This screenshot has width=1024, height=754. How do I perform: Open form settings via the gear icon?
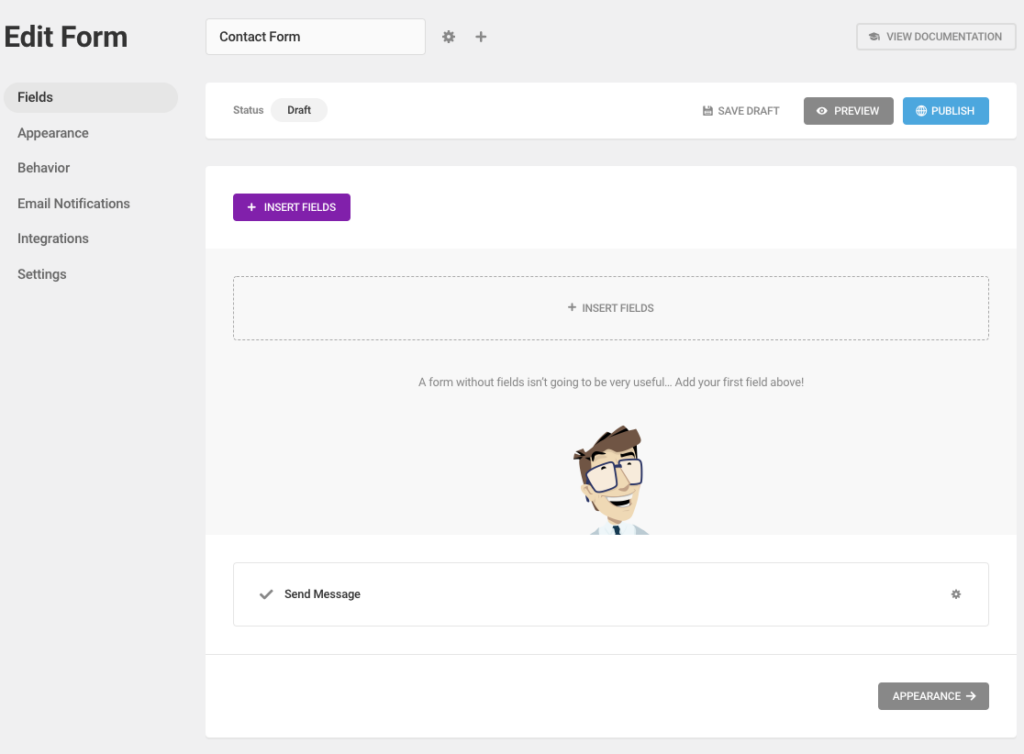click(x=448, y=36)
